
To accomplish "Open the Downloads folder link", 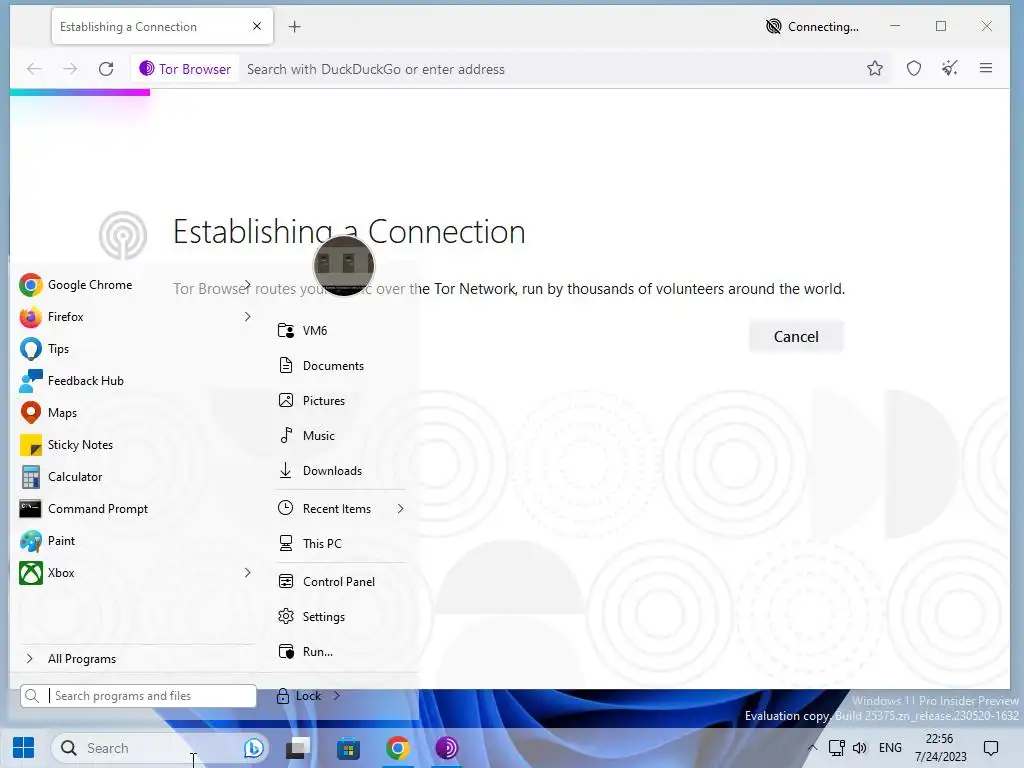I will click(332, 471).
